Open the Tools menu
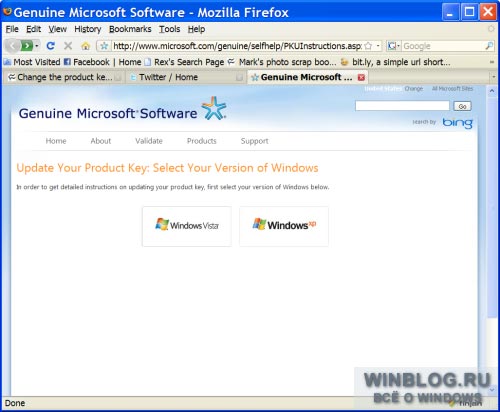 (x=169, y=29)
